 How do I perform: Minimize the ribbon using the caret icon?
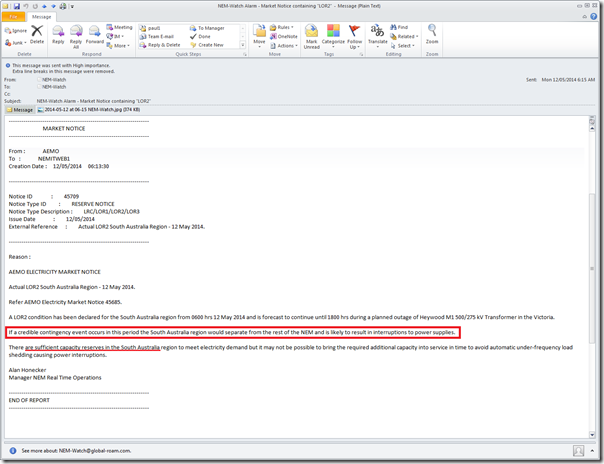[x=584, y=17]
